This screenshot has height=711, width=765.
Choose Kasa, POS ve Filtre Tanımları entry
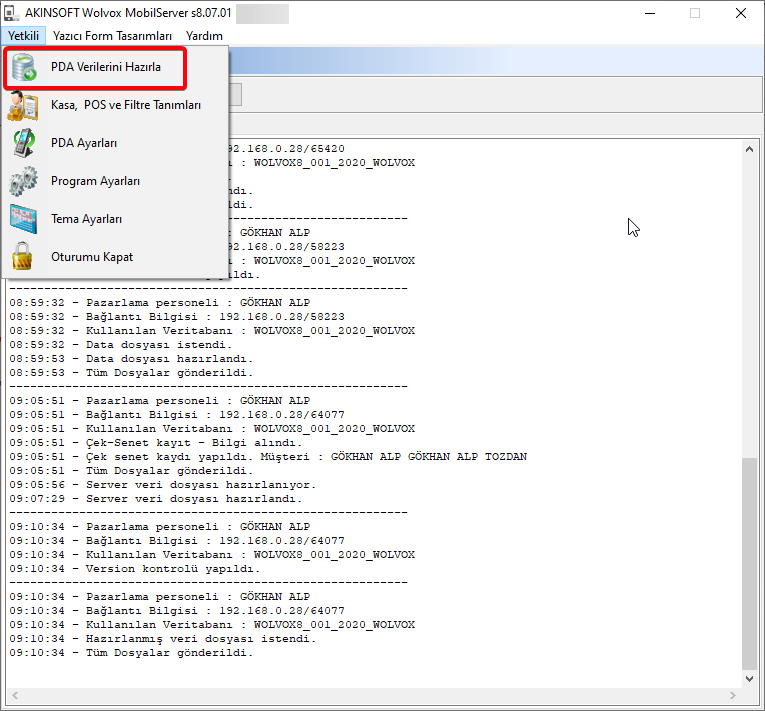click(x=115, y=105)
